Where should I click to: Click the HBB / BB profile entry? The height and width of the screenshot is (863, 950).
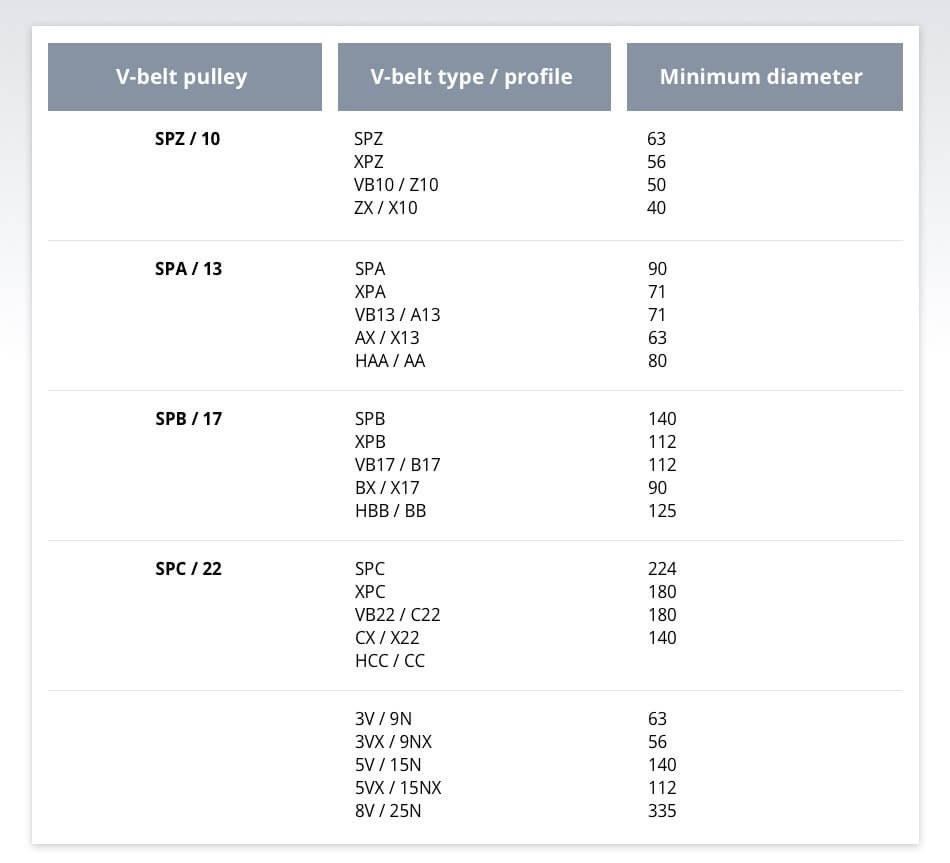[391, 511]
